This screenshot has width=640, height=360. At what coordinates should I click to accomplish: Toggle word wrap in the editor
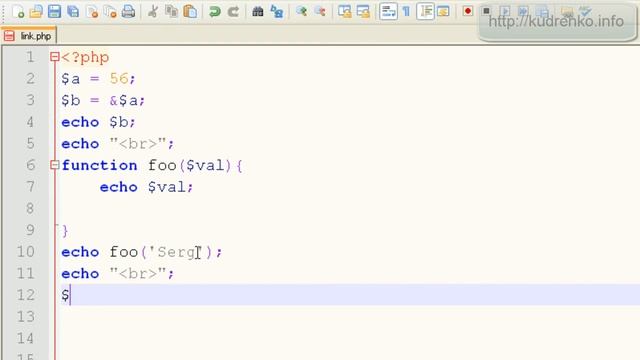coord(388,11)
